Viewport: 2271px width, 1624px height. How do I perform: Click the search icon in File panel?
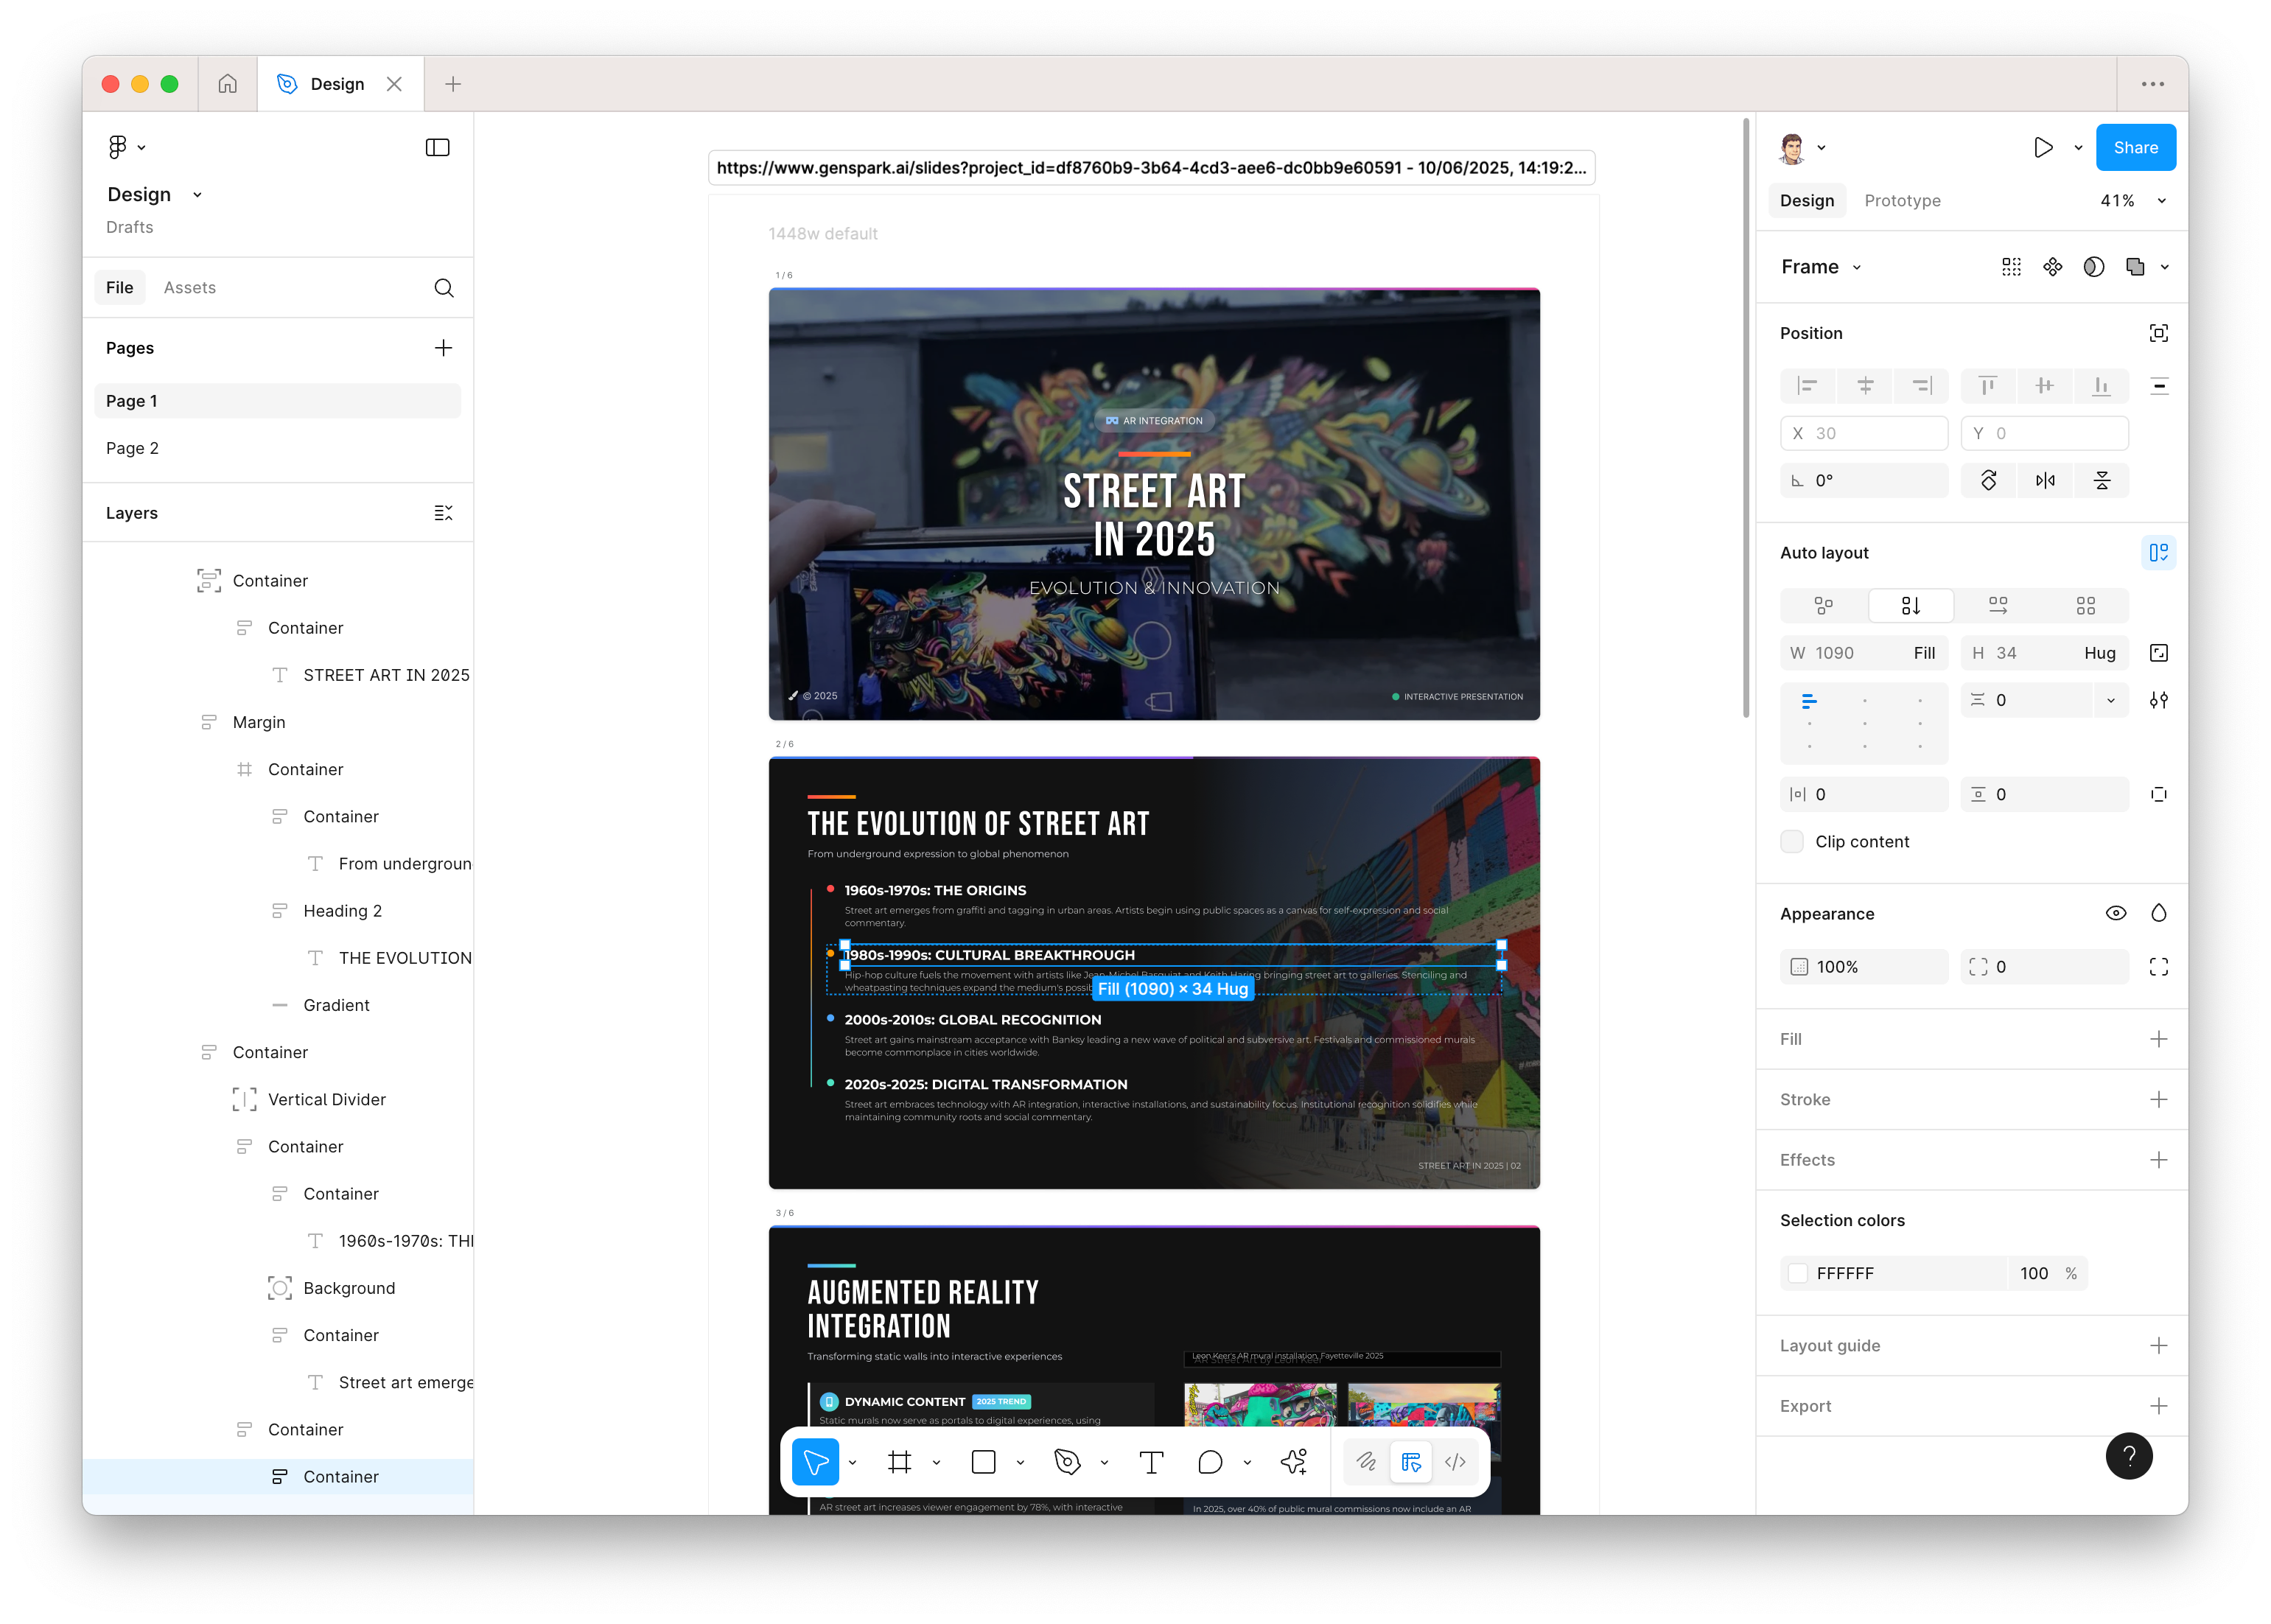(x=444, y=288)
